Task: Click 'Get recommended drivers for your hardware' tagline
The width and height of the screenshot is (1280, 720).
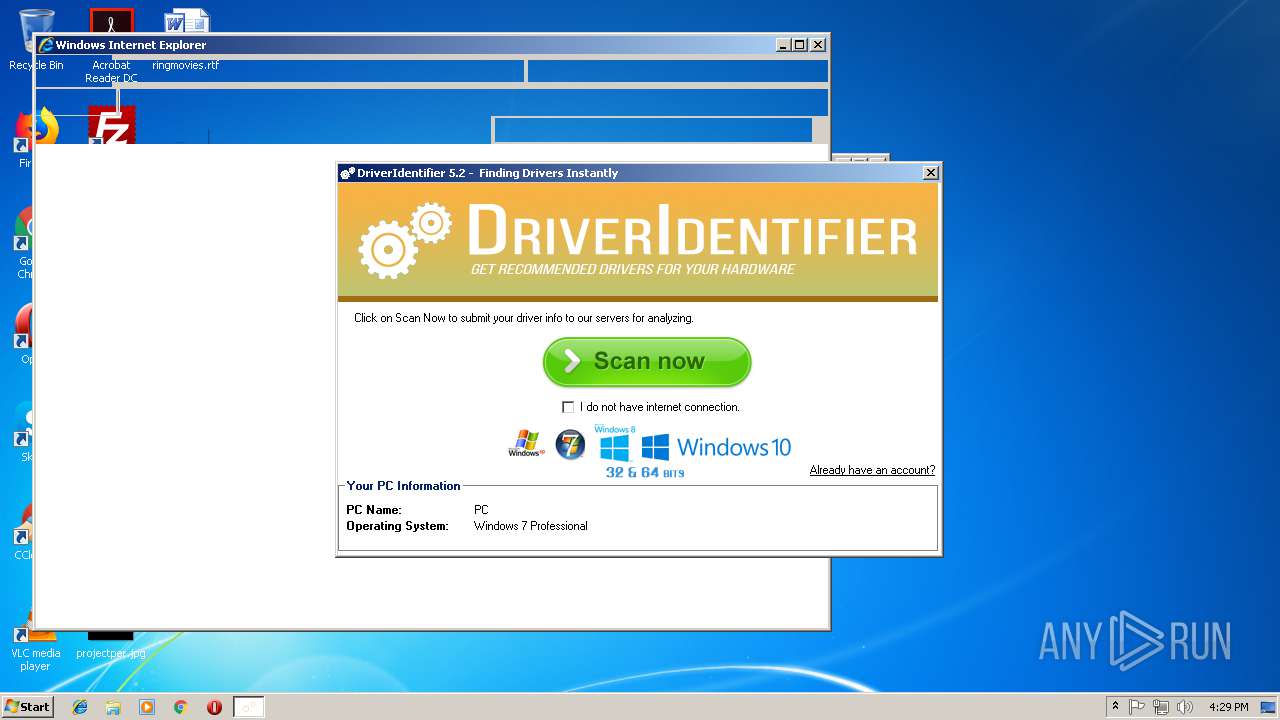Action: 633,269
